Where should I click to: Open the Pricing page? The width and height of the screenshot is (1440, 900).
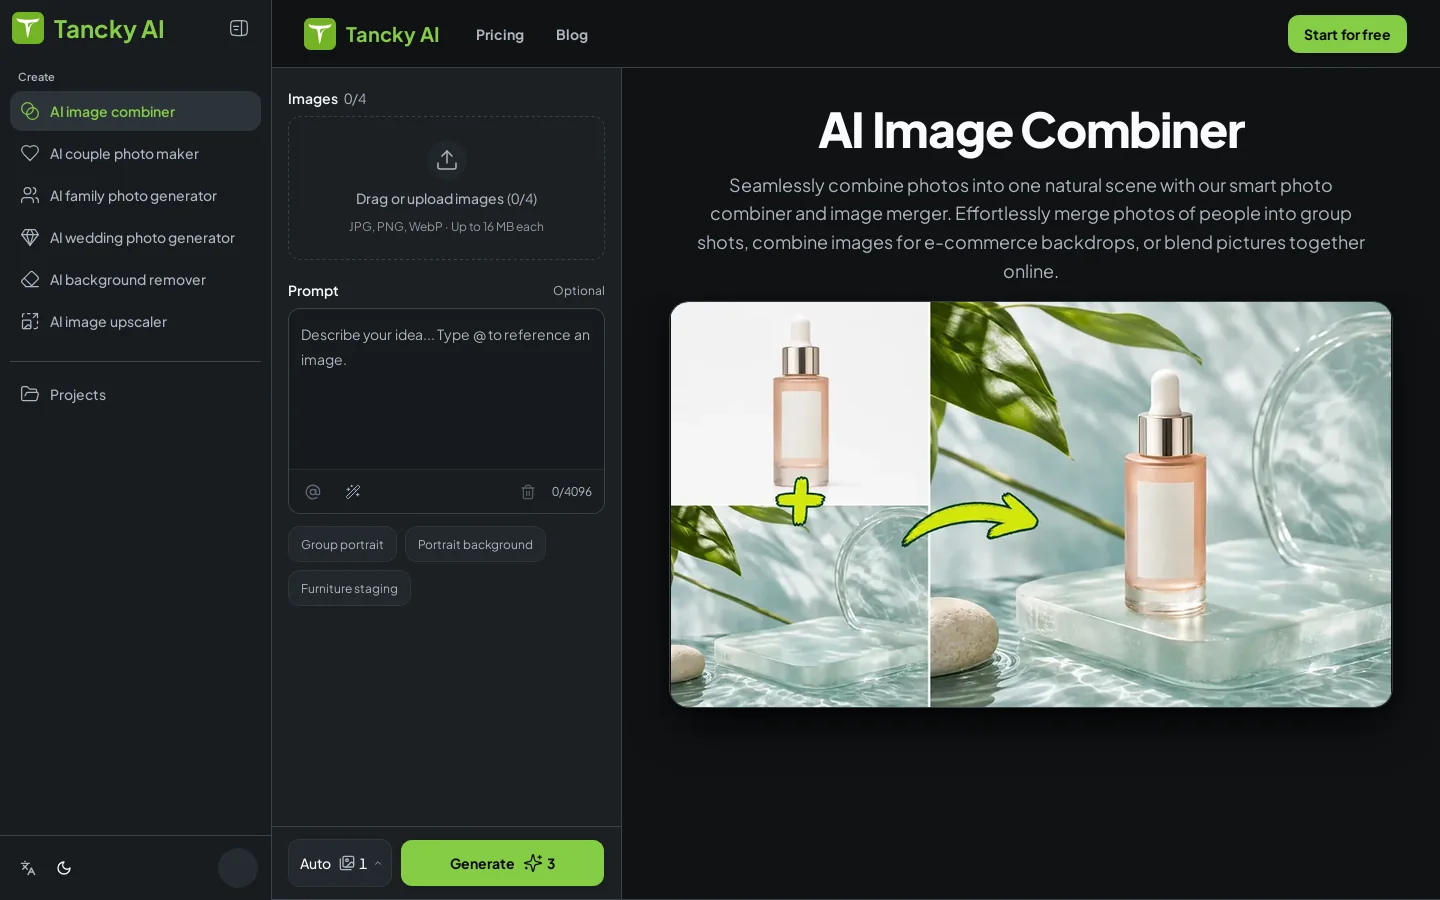tap(500, 35)
